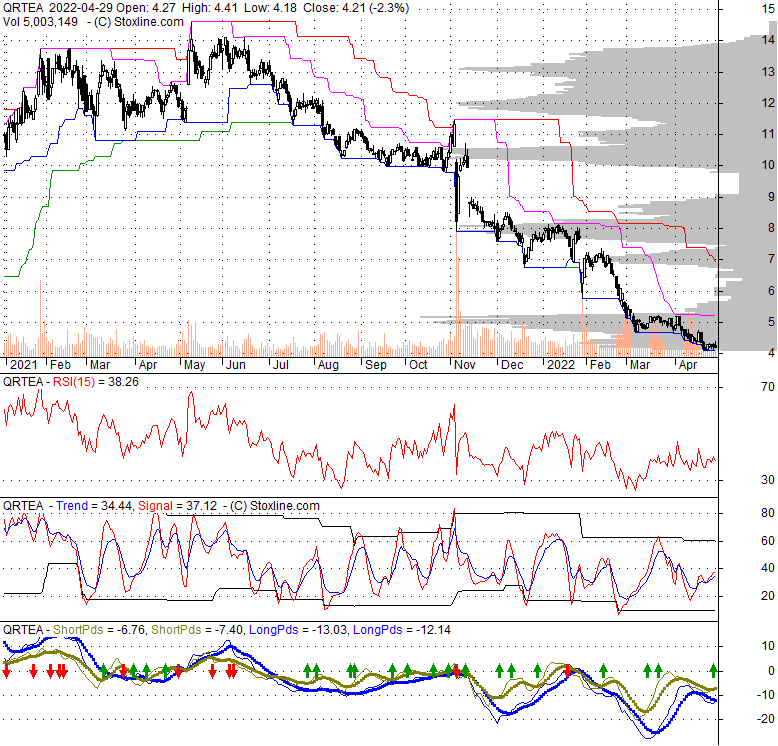Click the High: 4.41 value

click(x=209, y=8)
